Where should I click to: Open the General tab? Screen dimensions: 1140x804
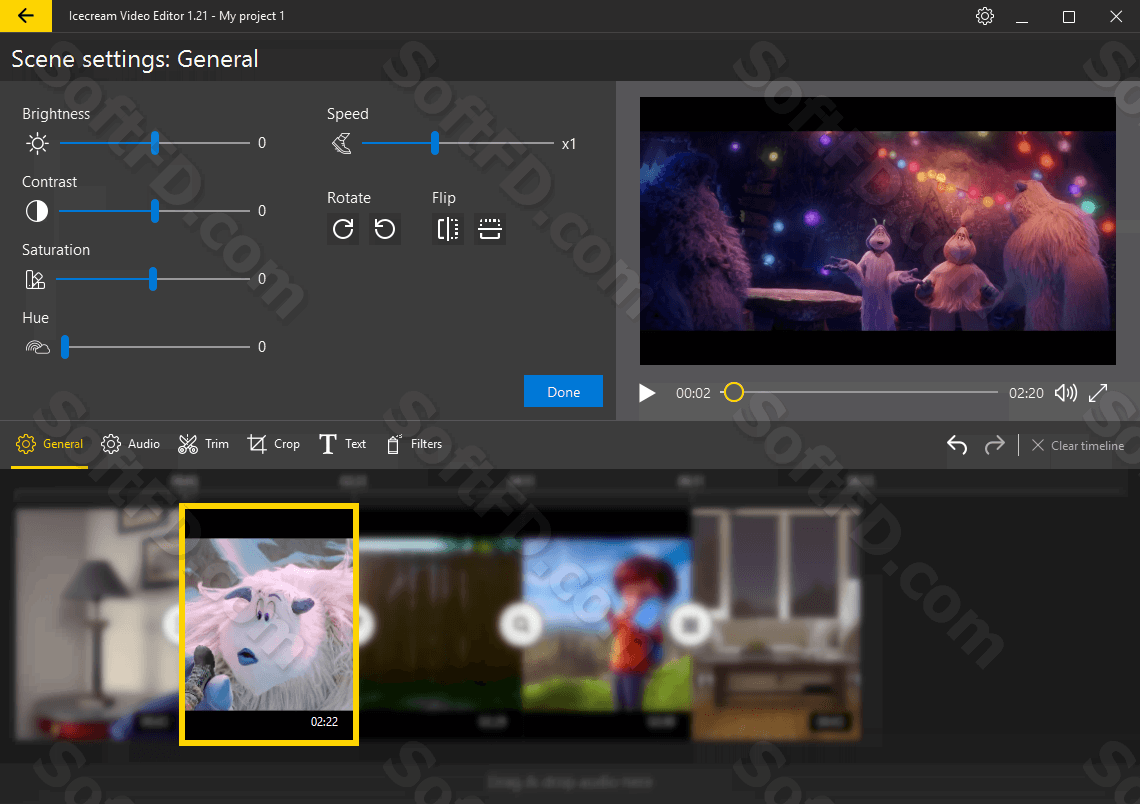(x=49, y=444)
